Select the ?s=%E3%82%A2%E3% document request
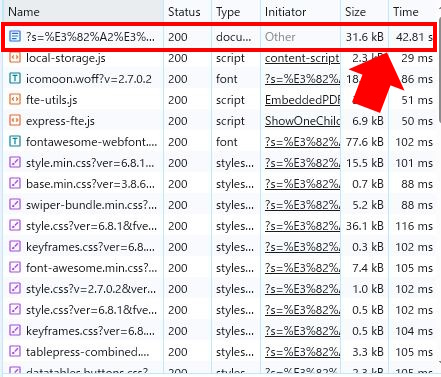The height and width of the screenshot is (377, 441). coord(90,37)
